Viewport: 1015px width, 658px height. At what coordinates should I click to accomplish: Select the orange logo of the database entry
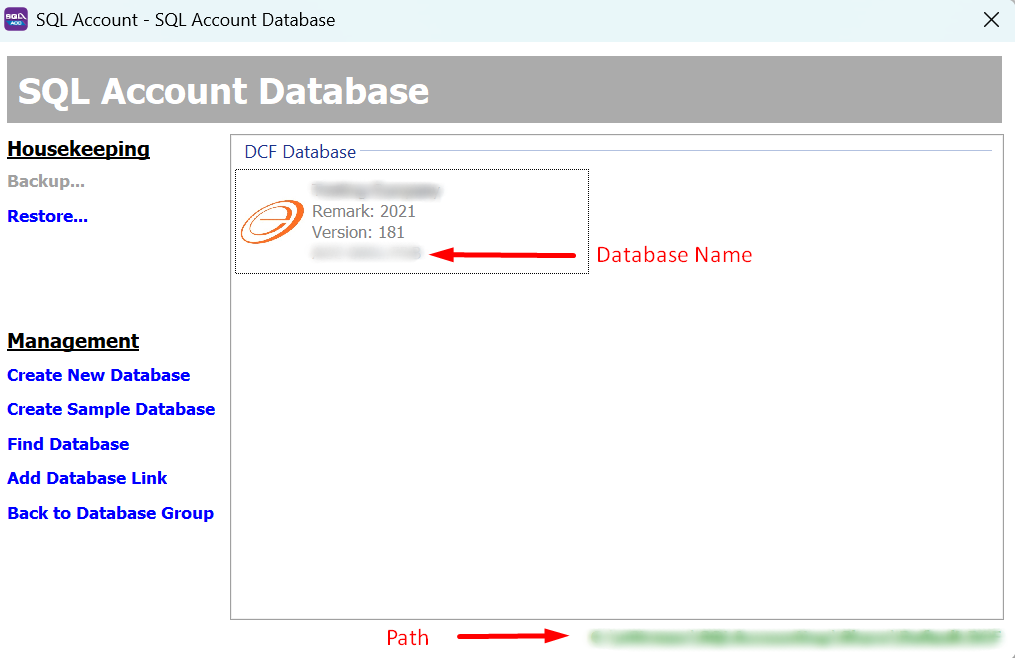click(x=272, y=221)
